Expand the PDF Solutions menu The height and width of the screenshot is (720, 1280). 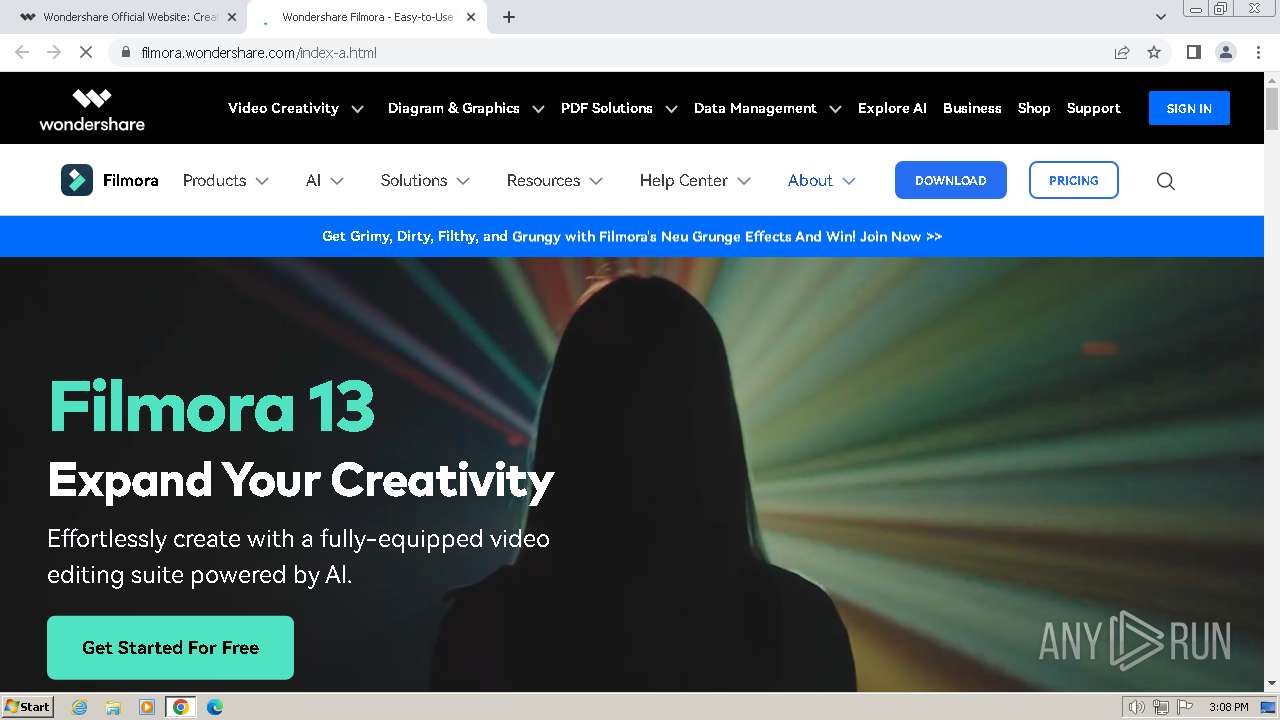pos(619,108)
